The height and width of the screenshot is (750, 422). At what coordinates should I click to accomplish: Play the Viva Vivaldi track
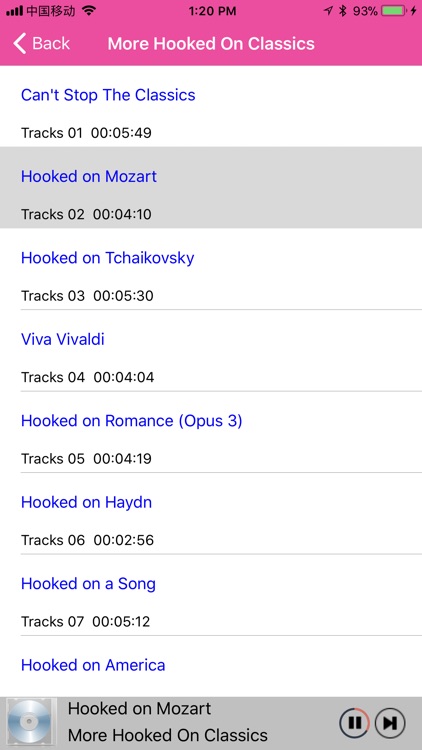pyautogui.click(x=211, y=350)
